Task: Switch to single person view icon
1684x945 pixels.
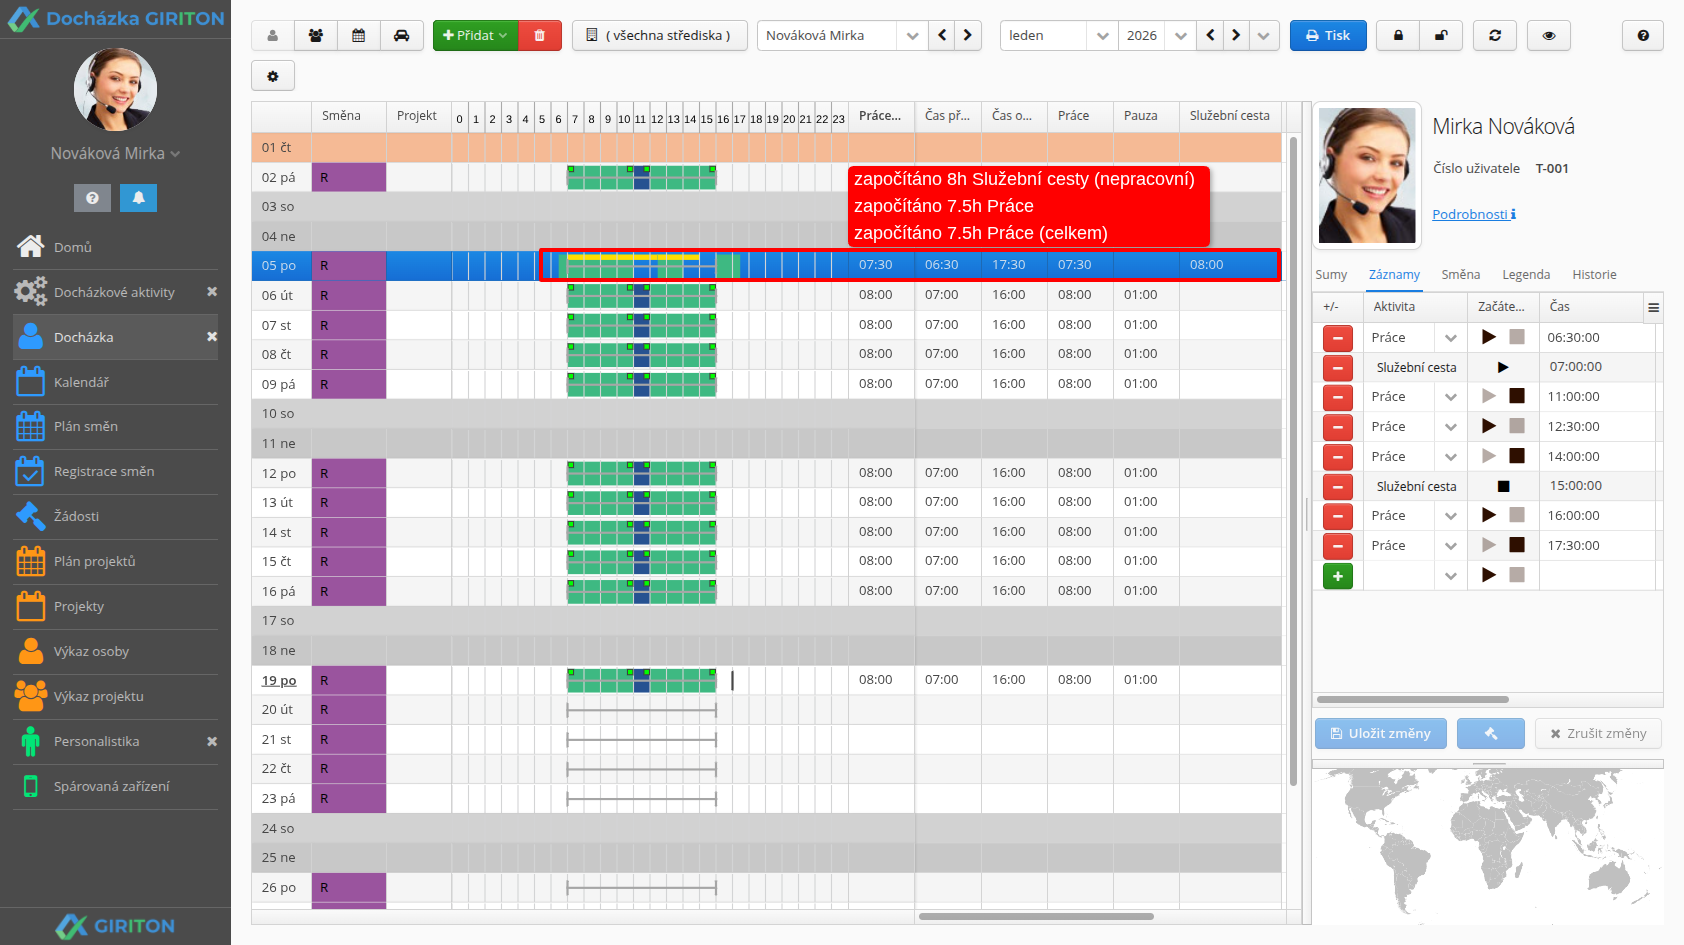Action: pyautogui.click(x=273, y=36)
